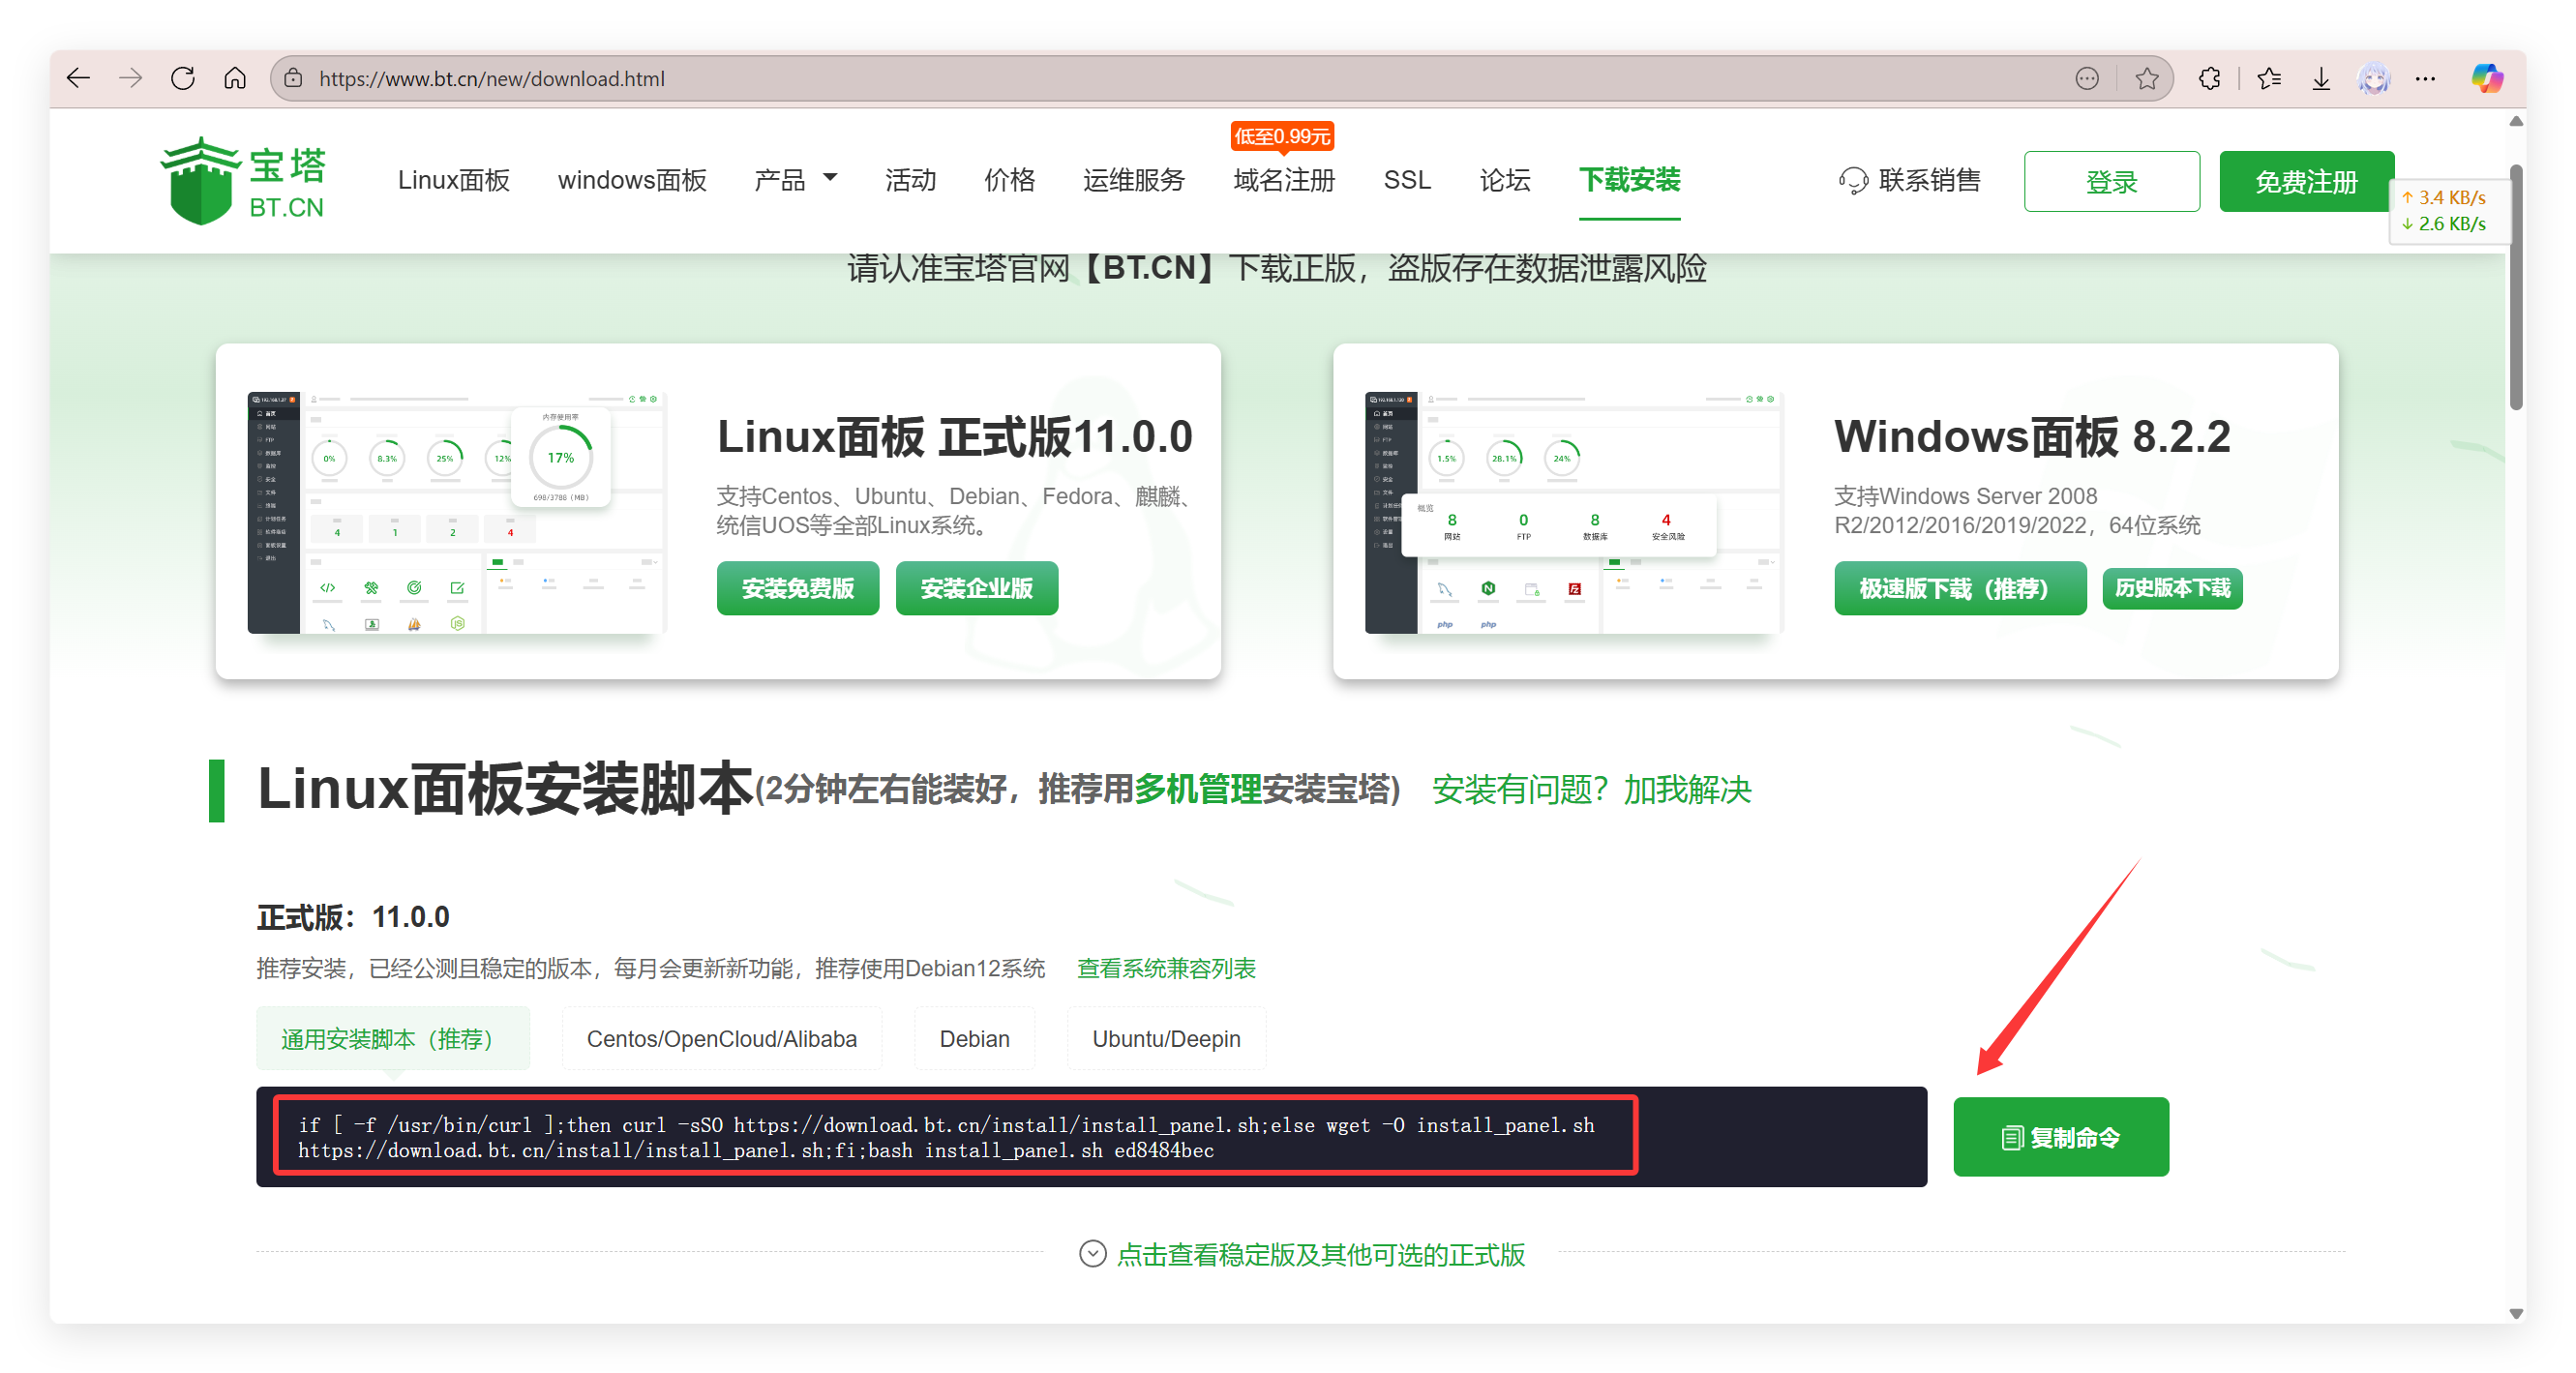Click the browser forward arrow
Image resolution: width=2576 pixels, height=1373 pixels.
[131, 78]
